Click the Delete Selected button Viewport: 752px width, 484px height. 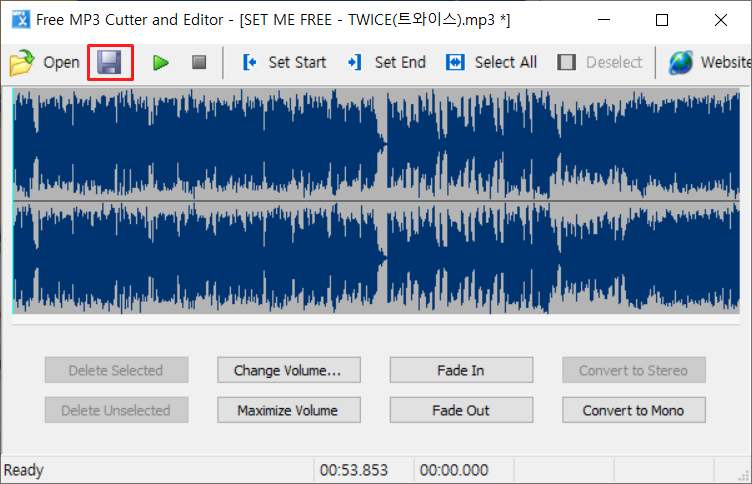pos(117,370)
